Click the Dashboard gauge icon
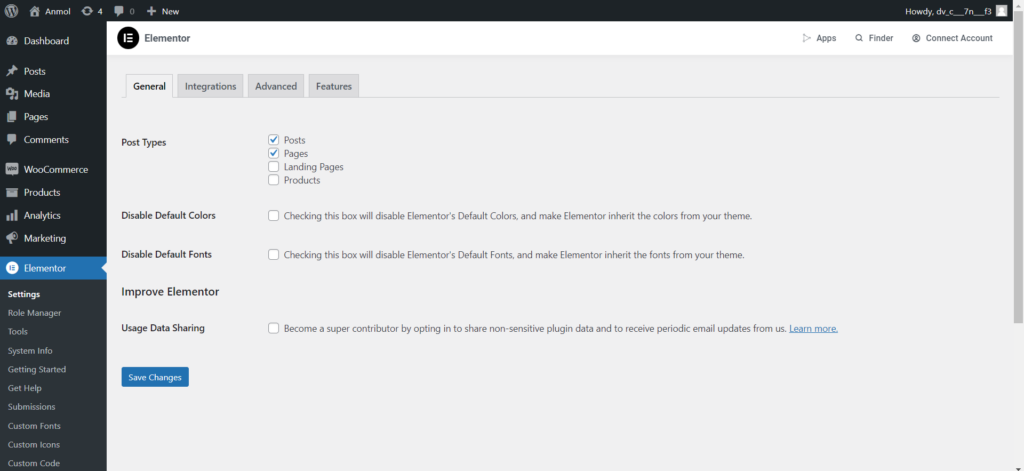This screenshot has width=1024, height=471. (12, 41)
